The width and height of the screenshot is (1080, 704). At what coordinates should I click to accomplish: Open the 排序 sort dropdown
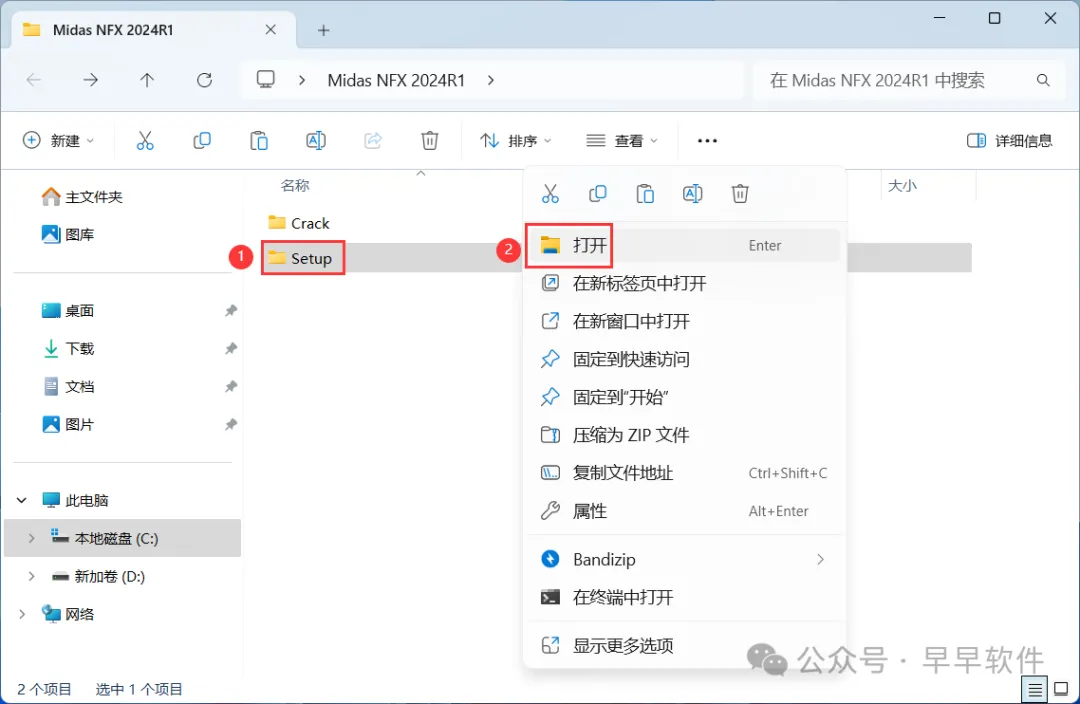tap(516, 141)
